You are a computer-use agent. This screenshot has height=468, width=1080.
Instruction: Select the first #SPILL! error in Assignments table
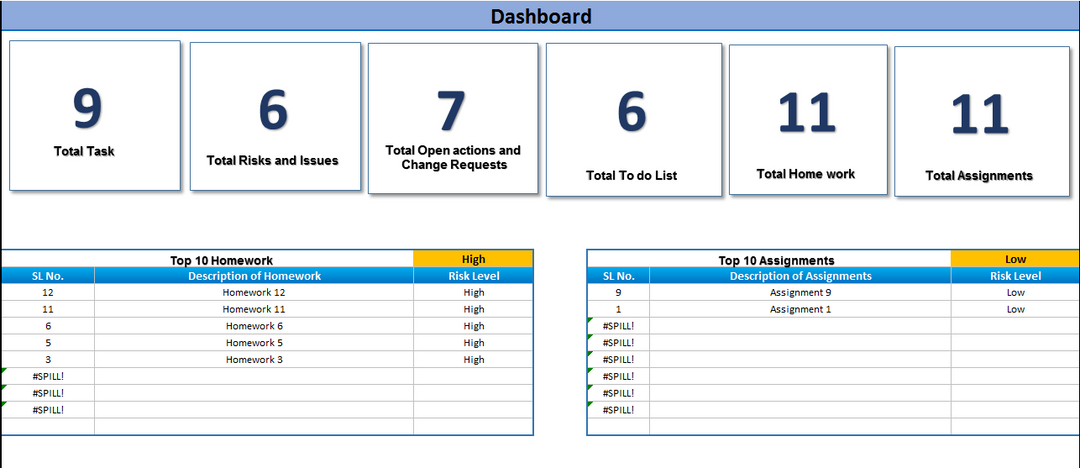pyautogui.click(x=618, y=326)
